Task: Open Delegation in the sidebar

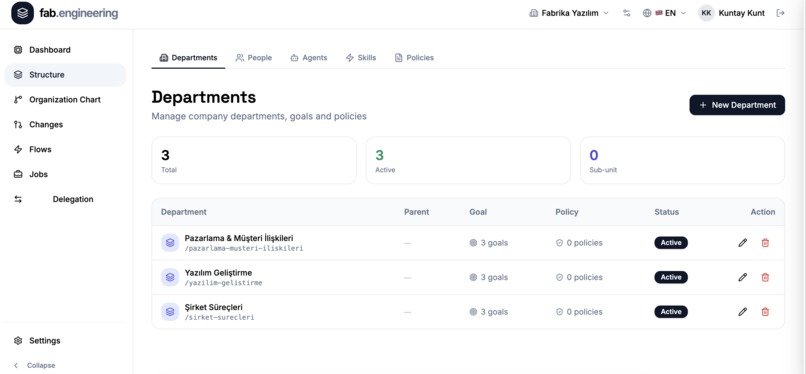Action: pos(65,199)
